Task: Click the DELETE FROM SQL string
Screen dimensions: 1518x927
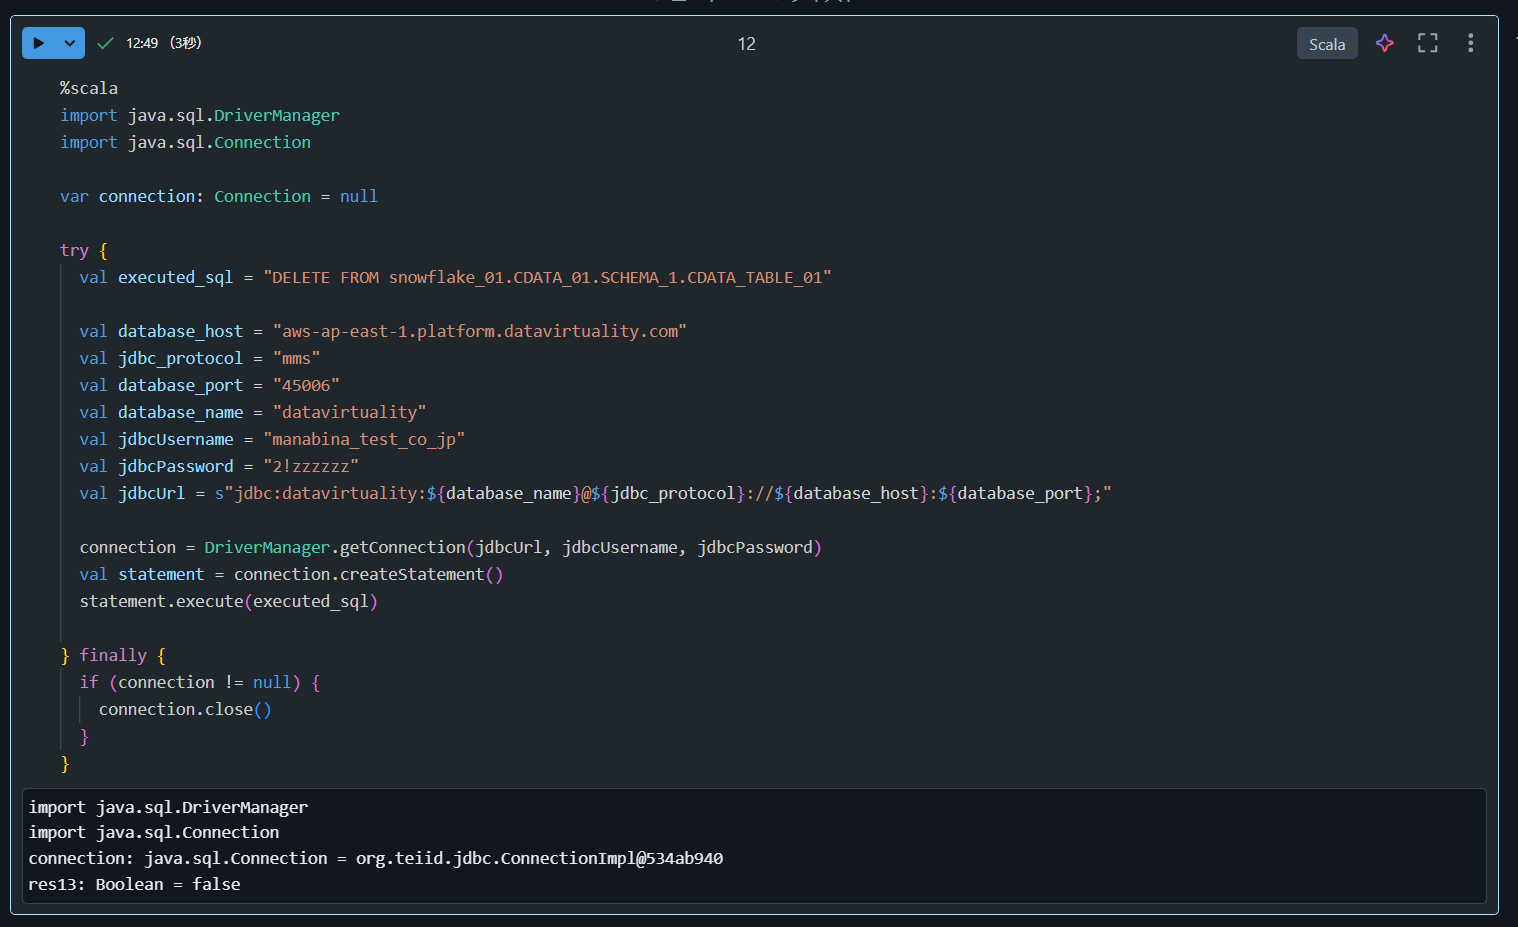Action: [547, 277]
